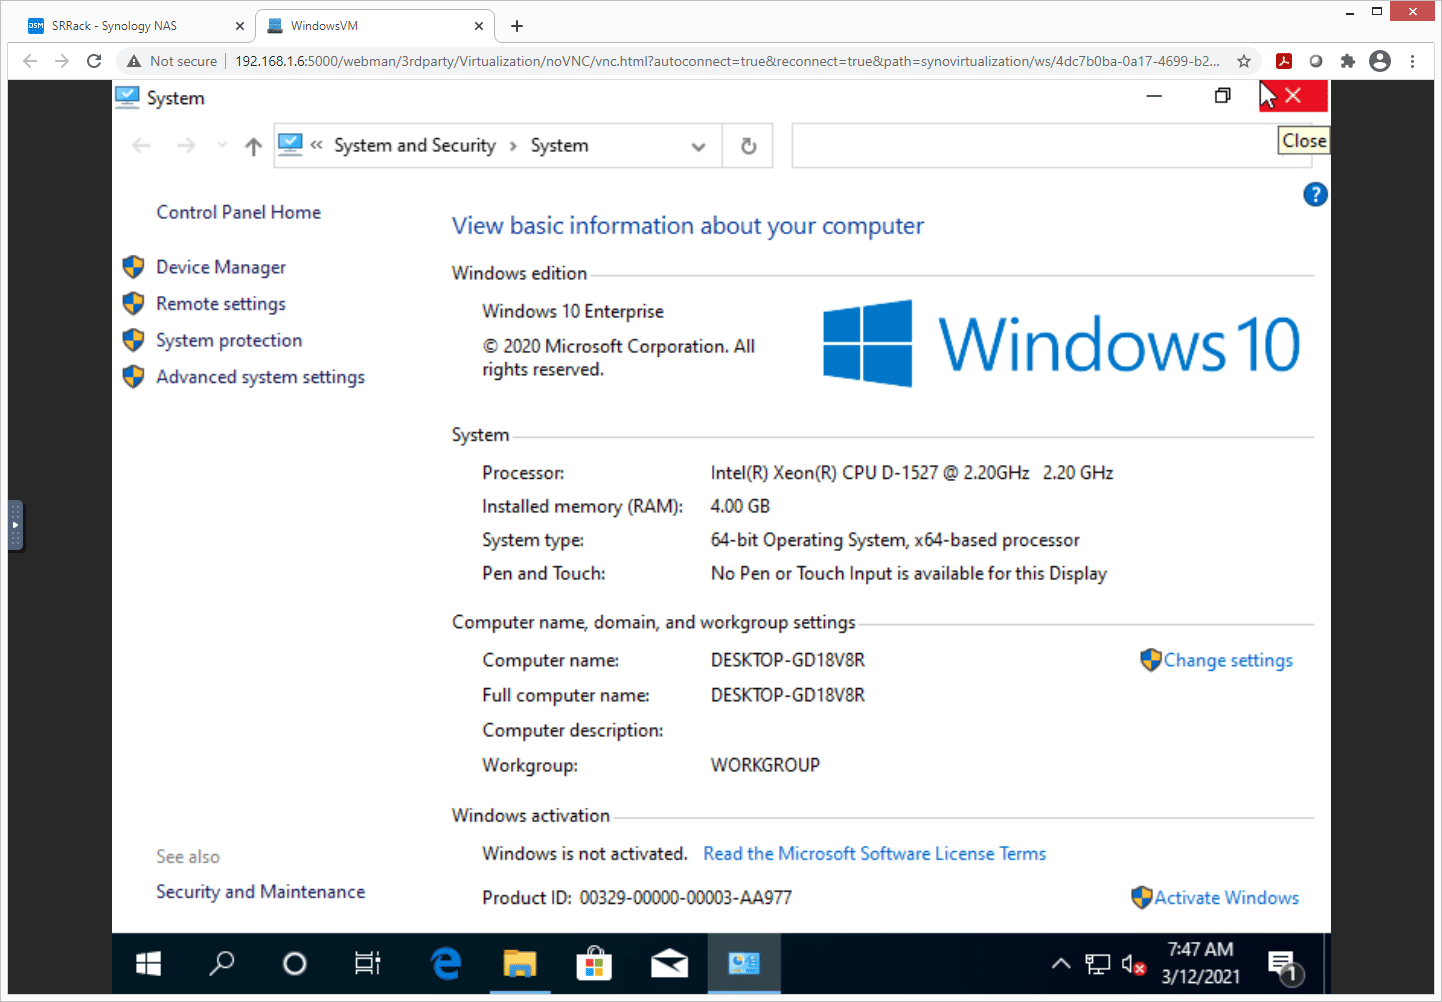Click the Control Panel System taskbar icon
Image resolution: width=1442 pixels, height=1002 pixels.
click(x=744, y=963)
